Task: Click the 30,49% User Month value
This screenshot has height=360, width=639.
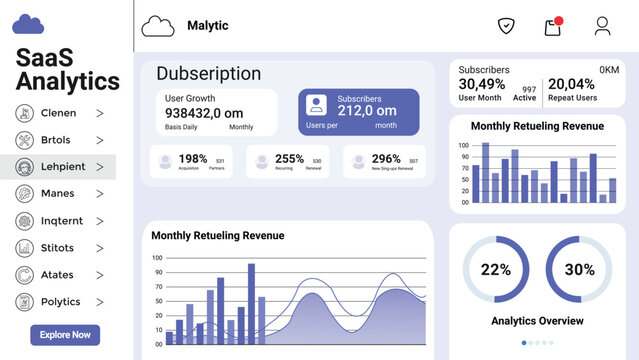Action: 482,84
